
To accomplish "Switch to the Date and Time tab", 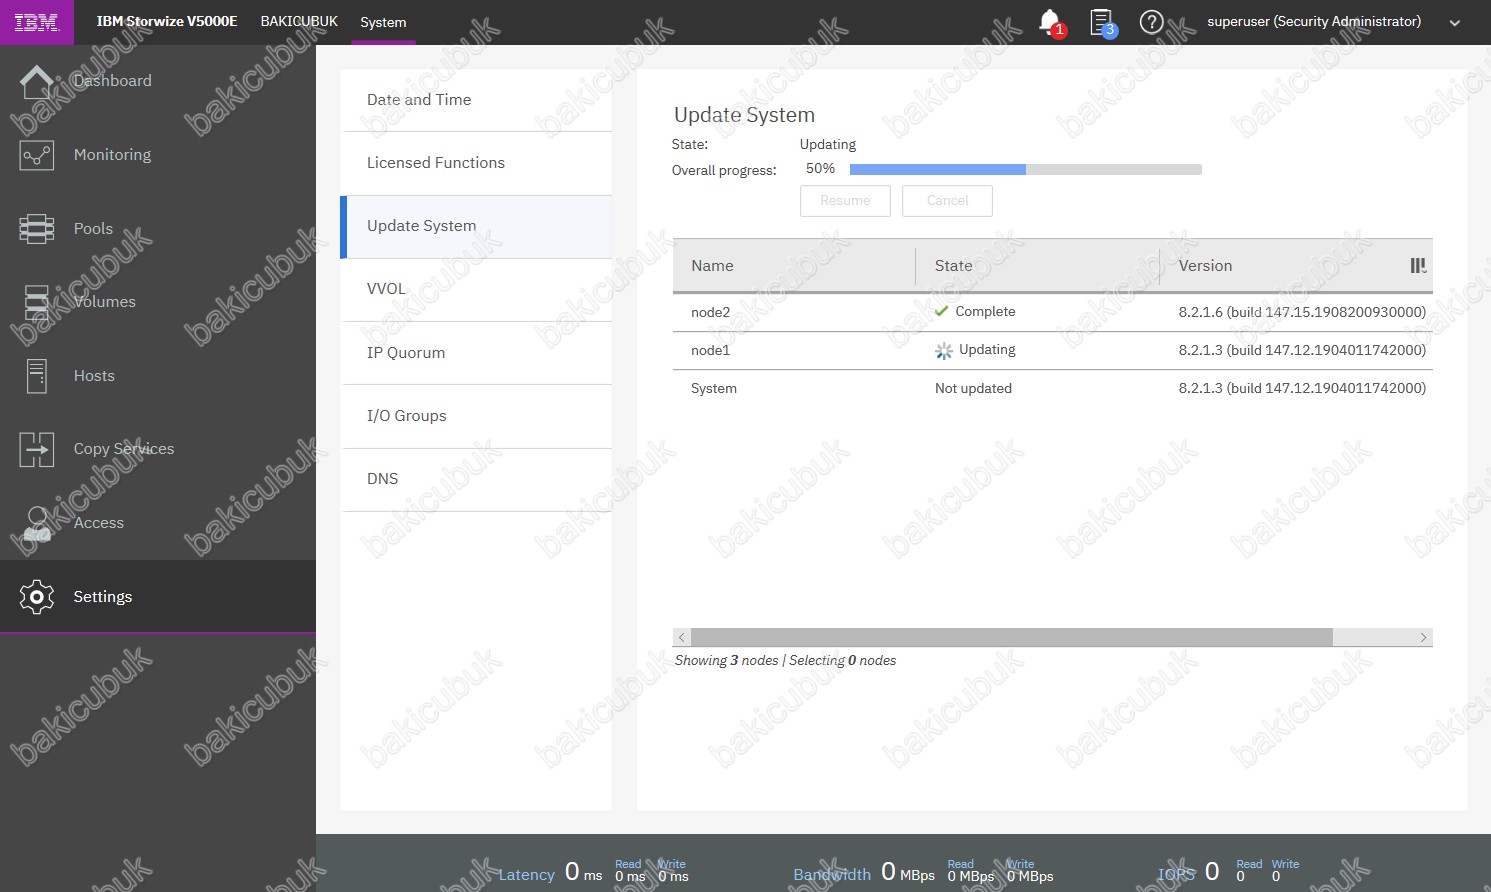I will point(476,100).
